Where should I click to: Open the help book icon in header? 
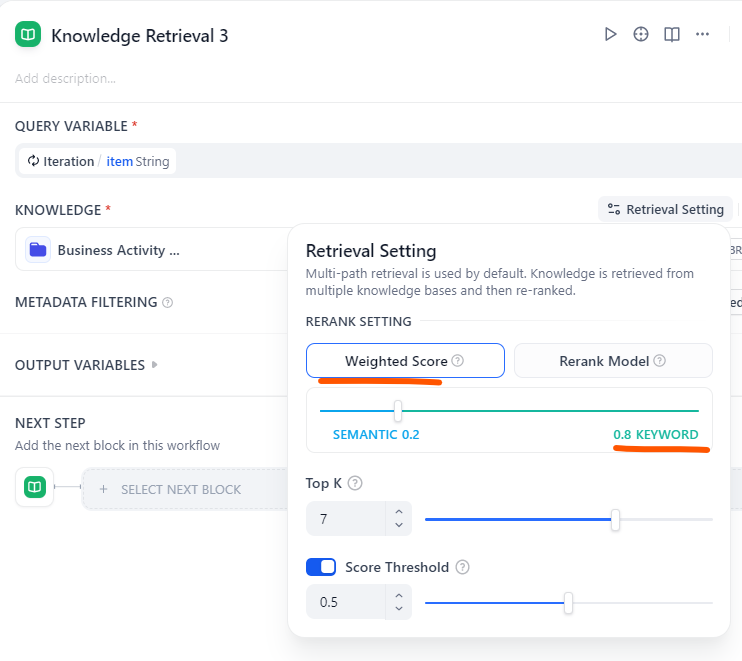tap(672, 35)
